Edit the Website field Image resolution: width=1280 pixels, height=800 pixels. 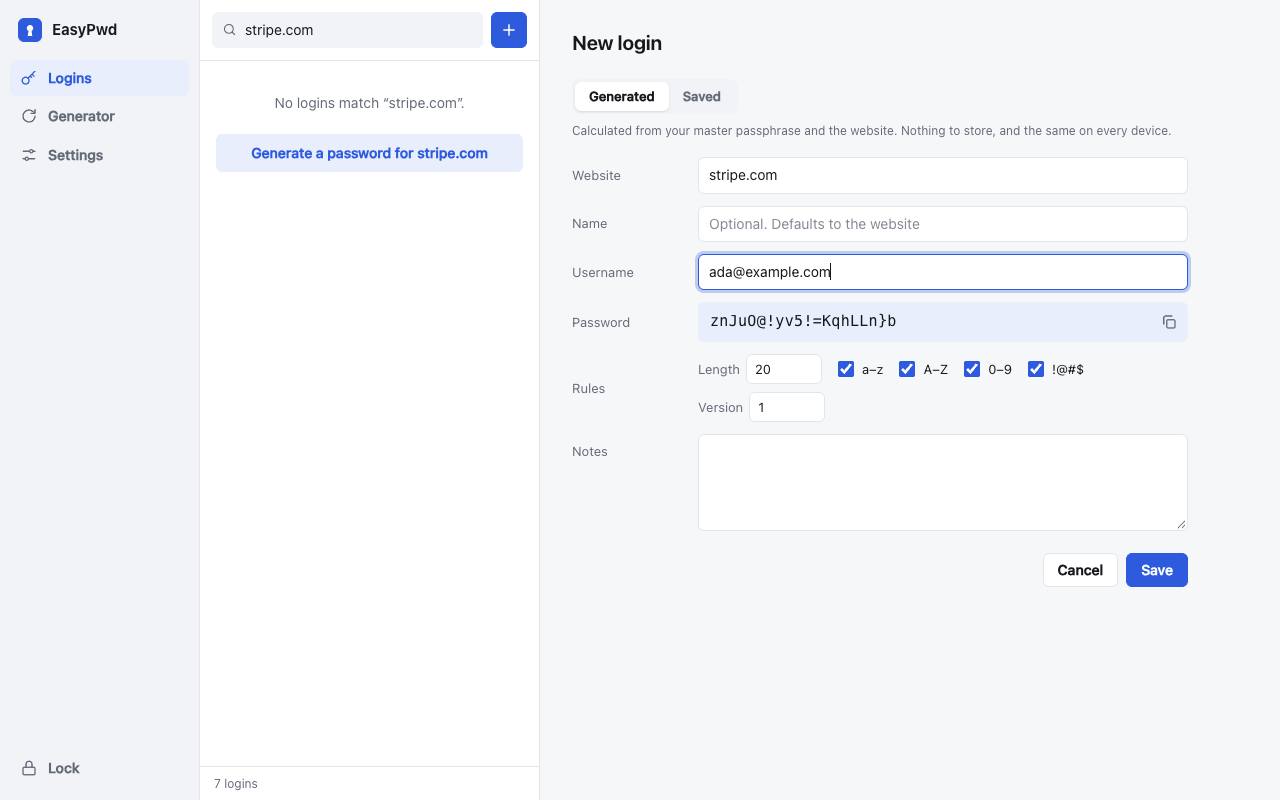click(943, 175)
